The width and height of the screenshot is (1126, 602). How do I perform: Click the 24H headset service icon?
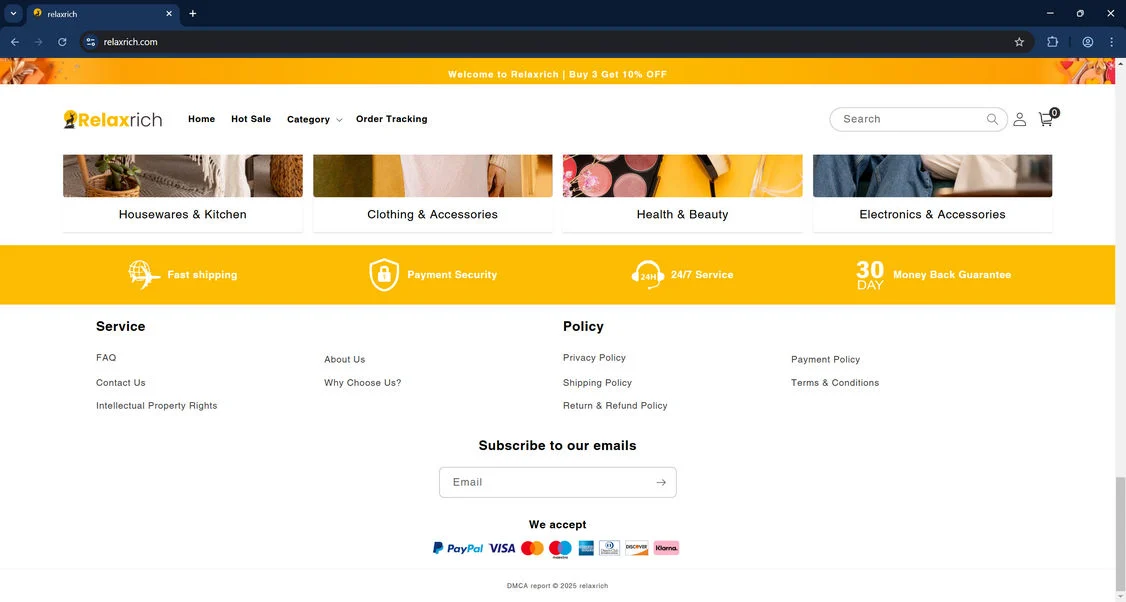click(x=647, y=274)
